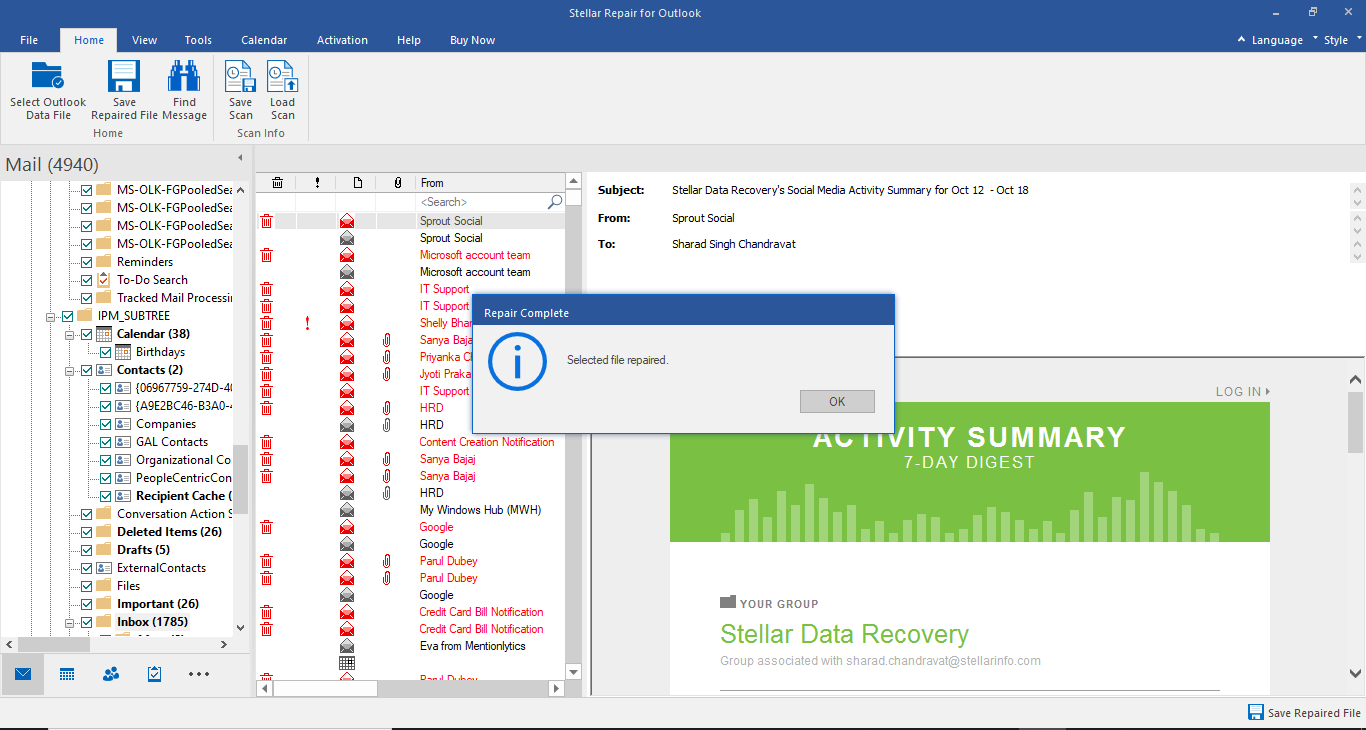
Task: Open the People contacts view icon
Action: [111, 674]
